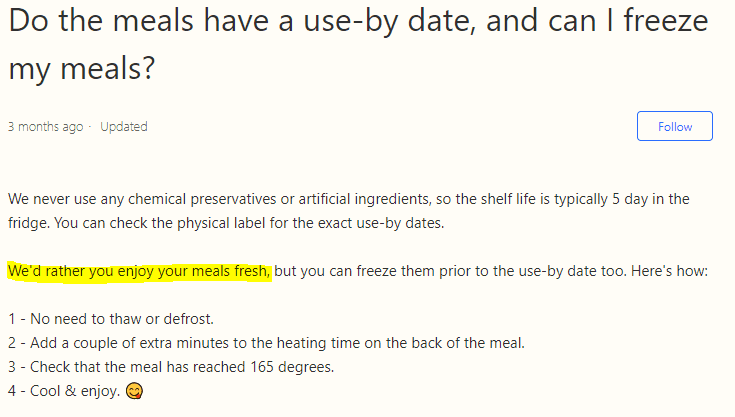
Task: Click the "Updated" label under the title
Action: point(124,127)
